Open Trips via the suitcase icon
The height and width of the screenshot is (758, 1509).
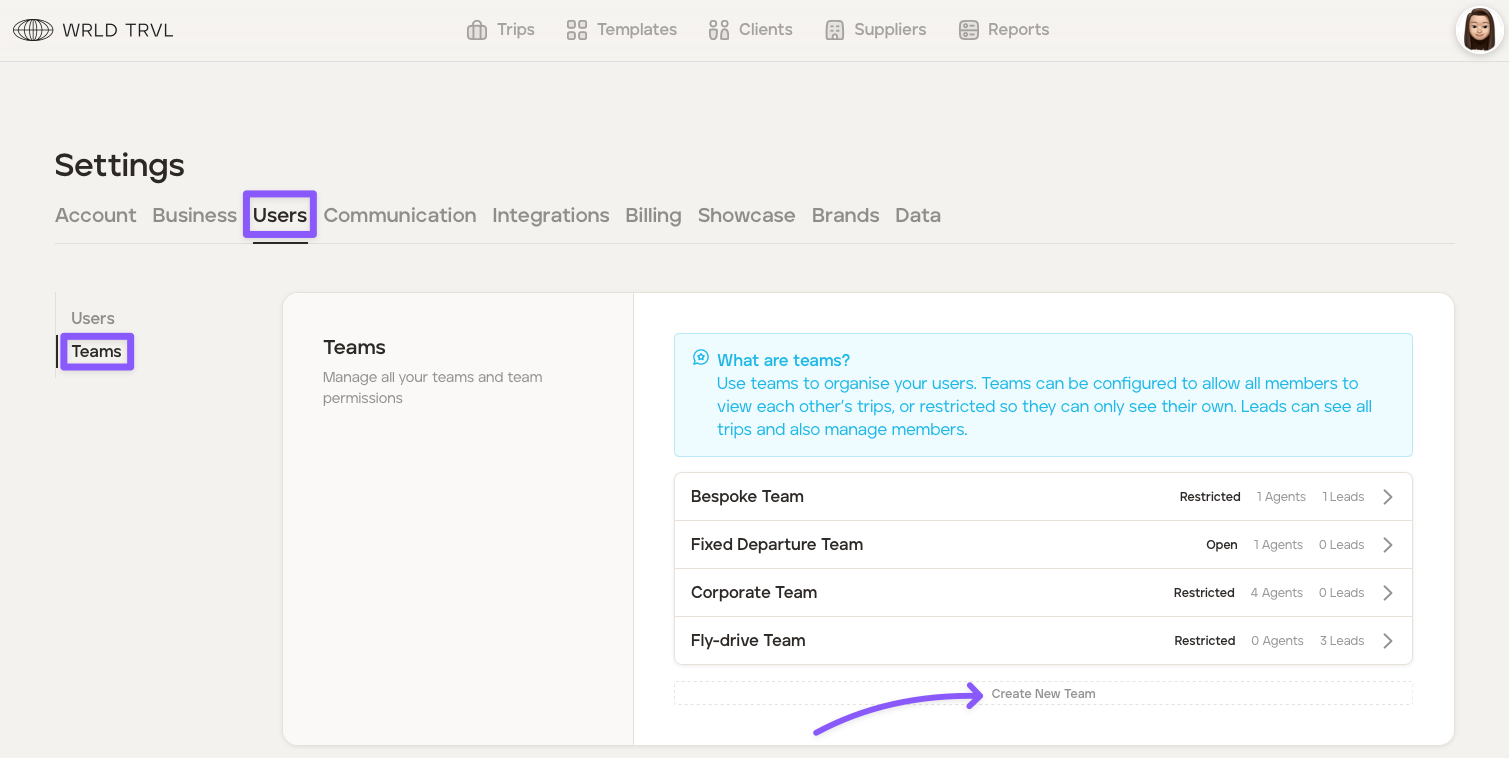pos(477,30)
